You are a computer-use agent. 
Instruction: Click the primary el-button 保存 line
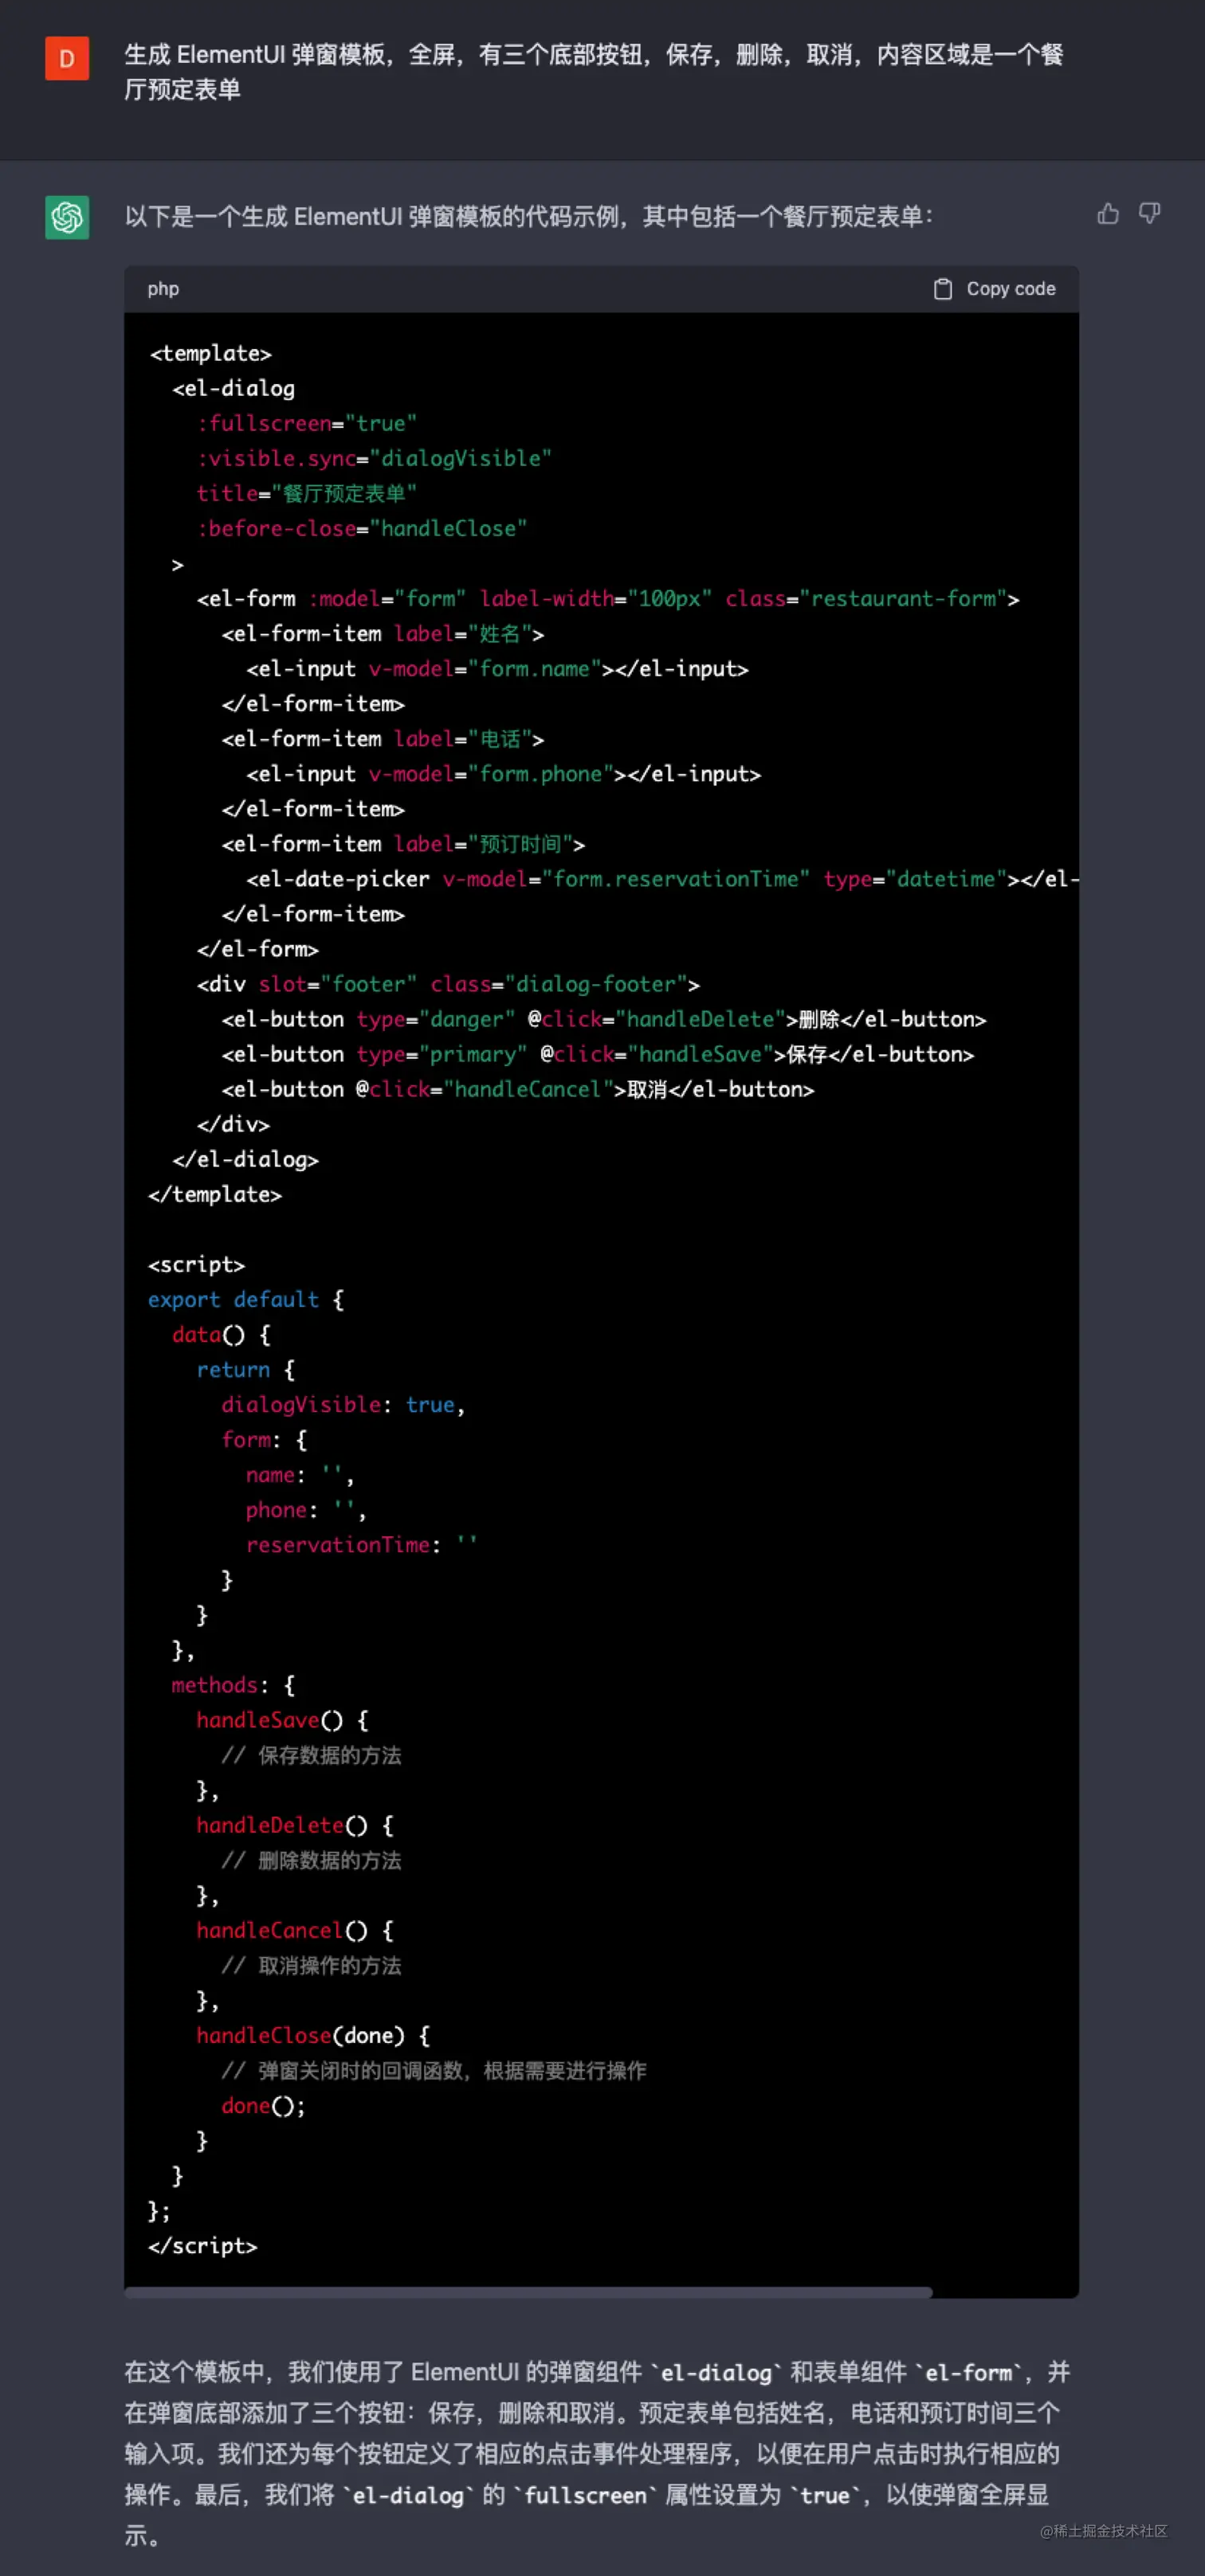(x=597, y=1053)
